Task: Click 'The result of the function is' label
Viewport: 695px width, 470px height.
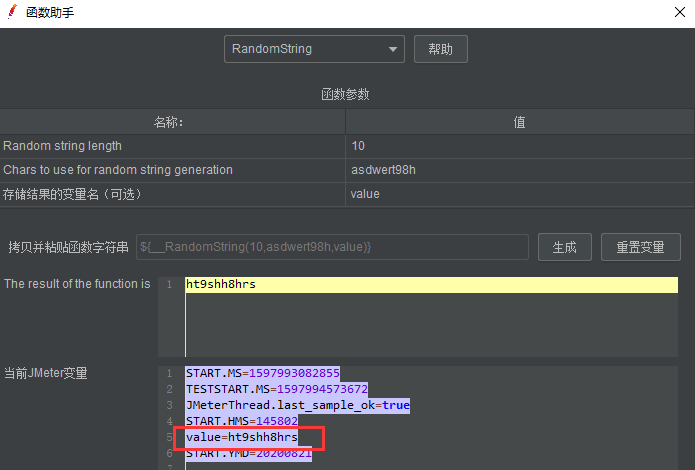Action: point(77,284)
